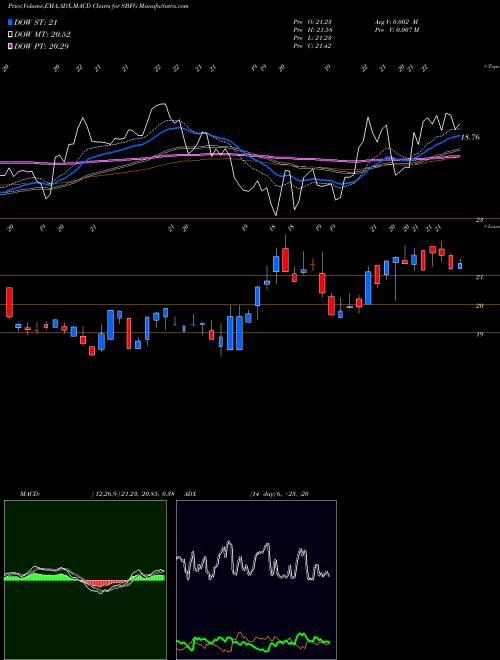Click the white DOW MT legend swatch
The width and height of the screenshot is (500, 660).
10,35
